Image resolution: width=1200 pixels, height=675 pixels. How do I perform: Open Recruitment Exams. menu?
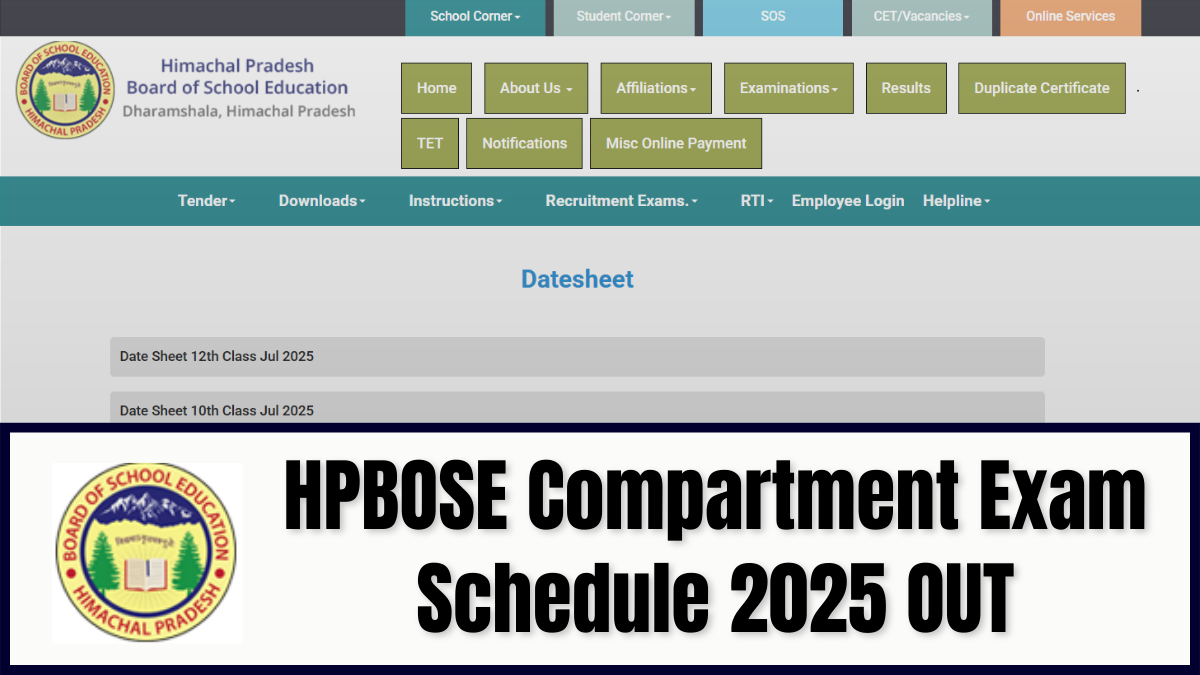pos(621,201)
